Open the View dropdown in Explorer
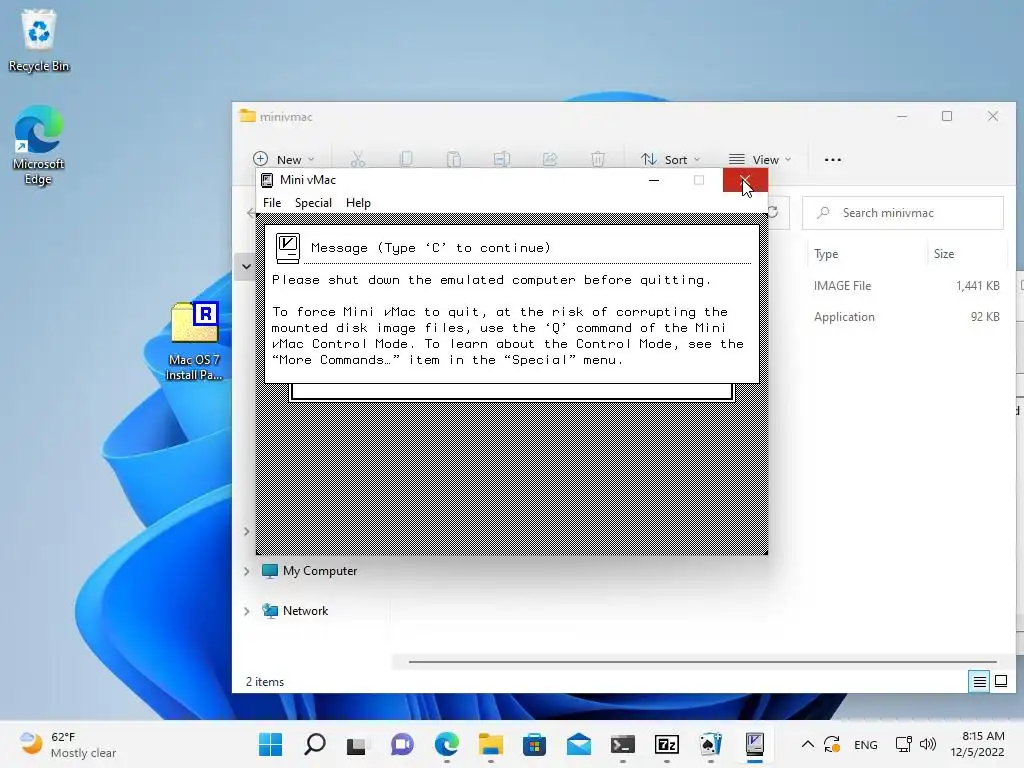Screen dimensions: 1024x768 (x=760, y=159)
